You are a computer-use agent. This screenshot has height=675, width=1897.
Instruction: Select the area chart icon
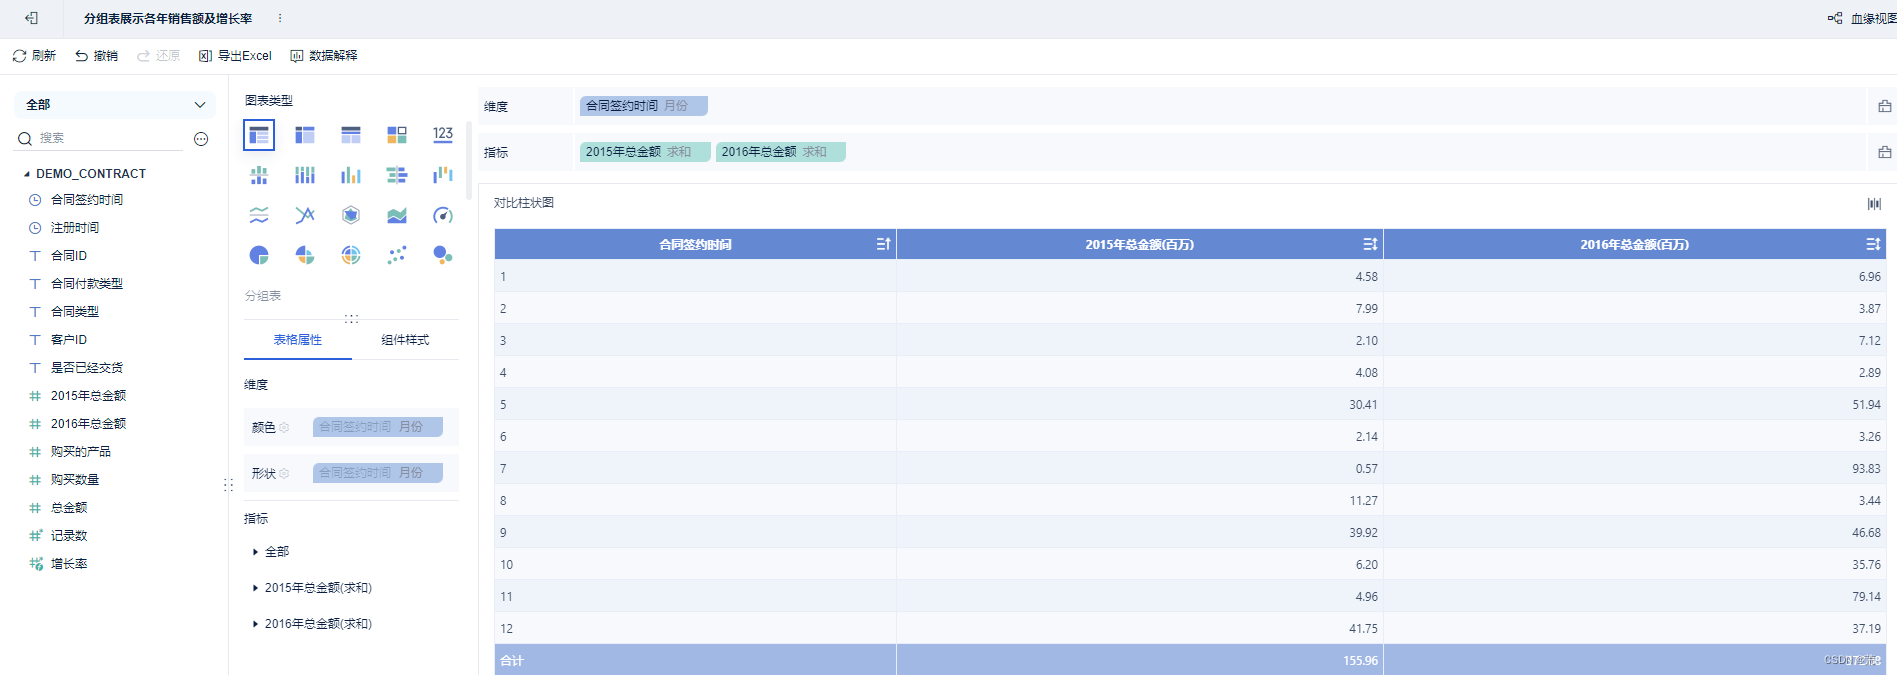click(397, 215)
